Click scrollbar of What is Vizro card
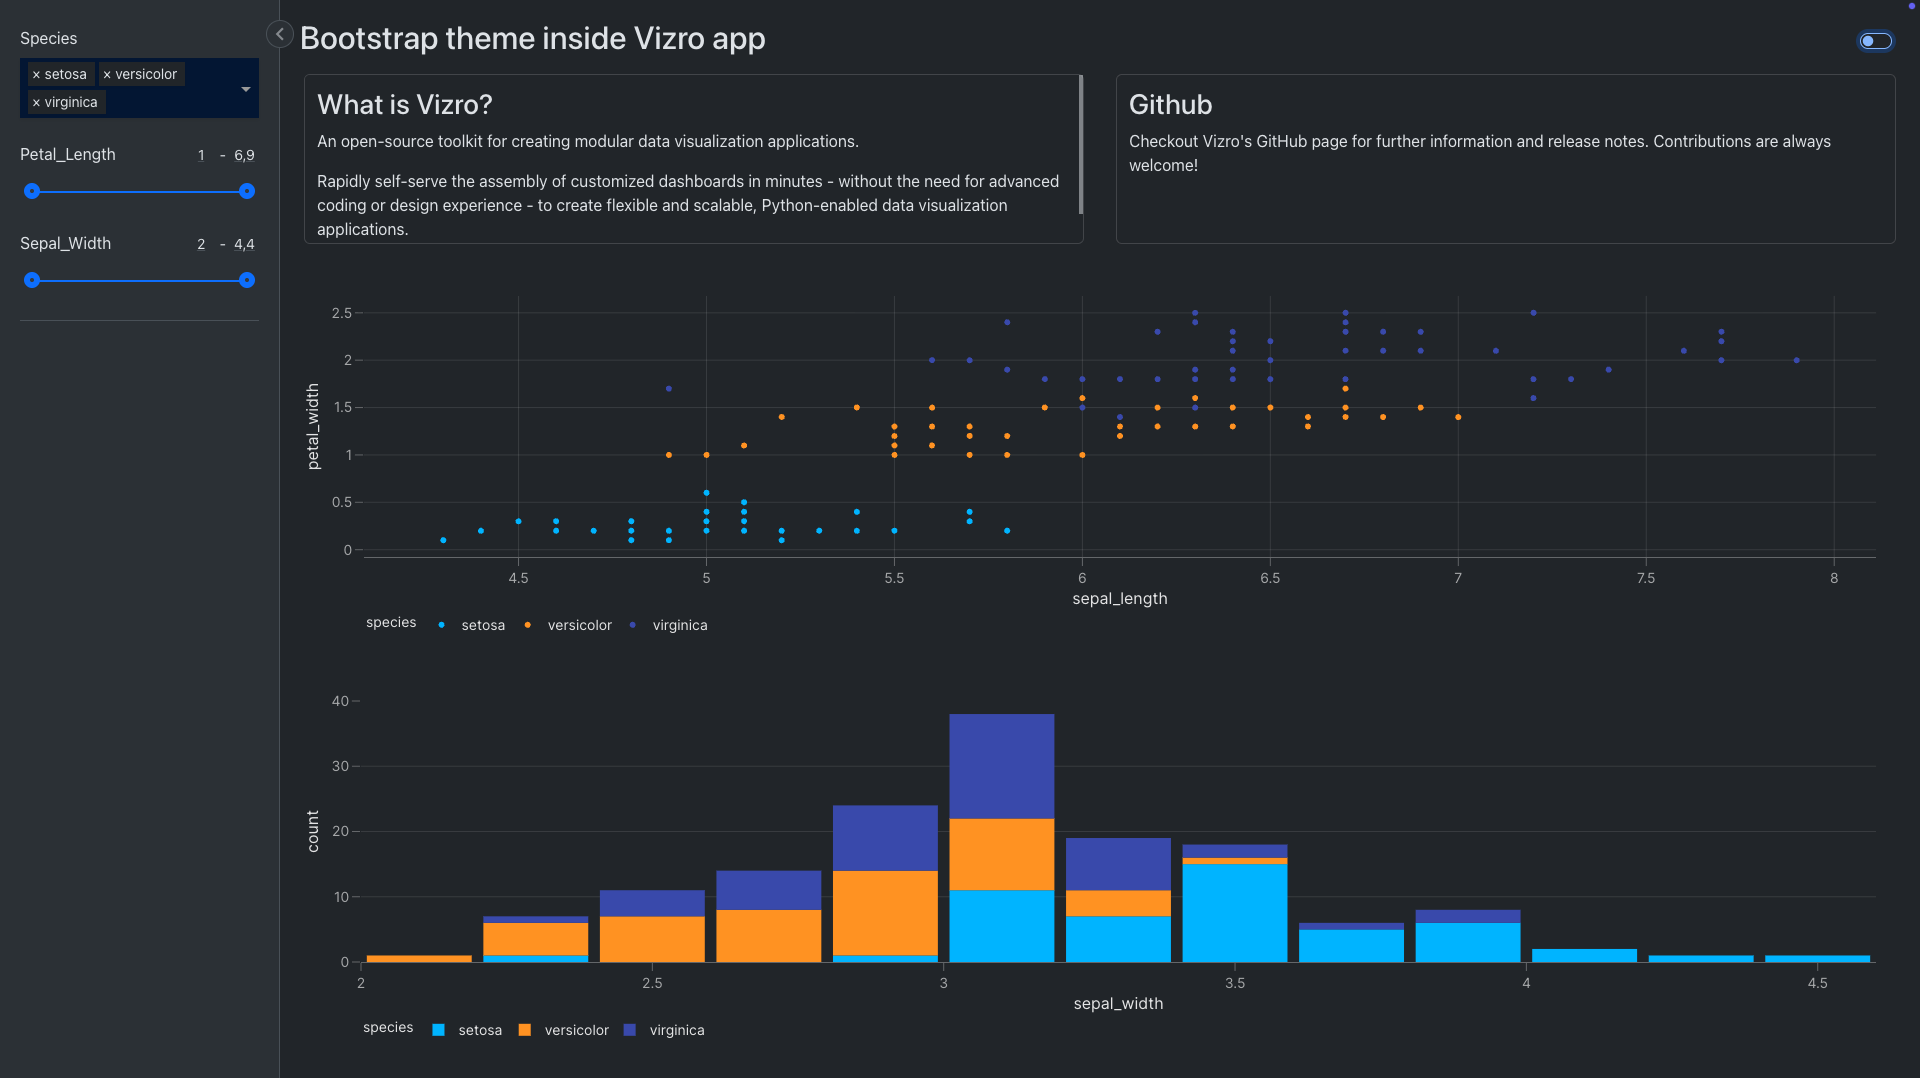 coord(1081,145)
